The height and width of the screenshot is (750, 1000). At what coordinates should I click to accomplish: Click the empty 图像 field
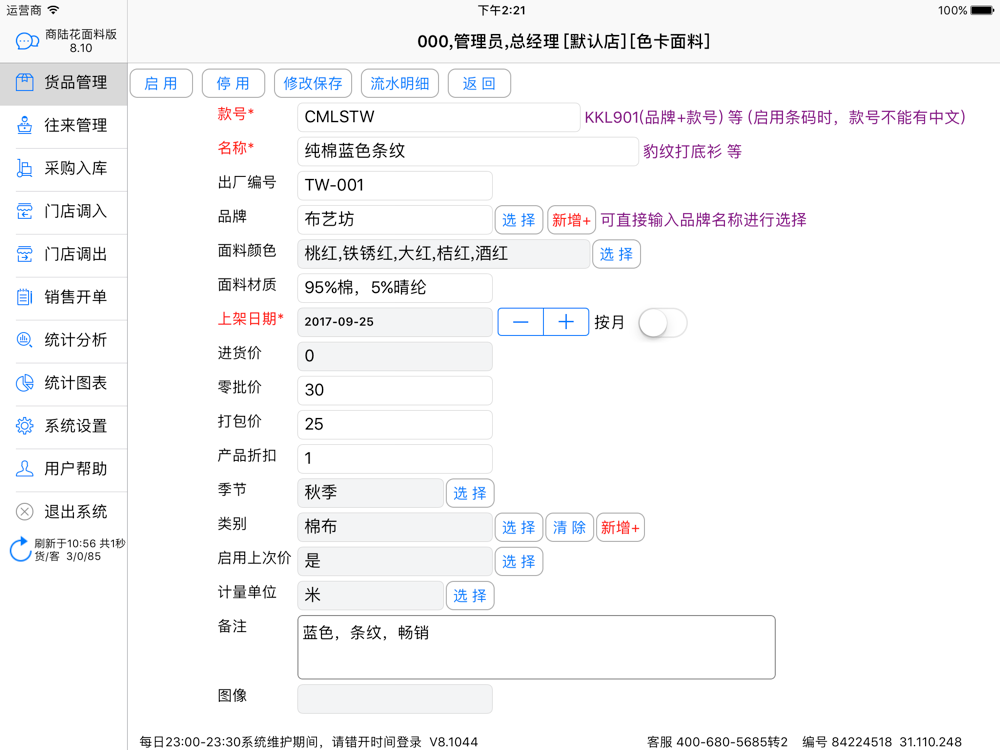coord(395,698)
